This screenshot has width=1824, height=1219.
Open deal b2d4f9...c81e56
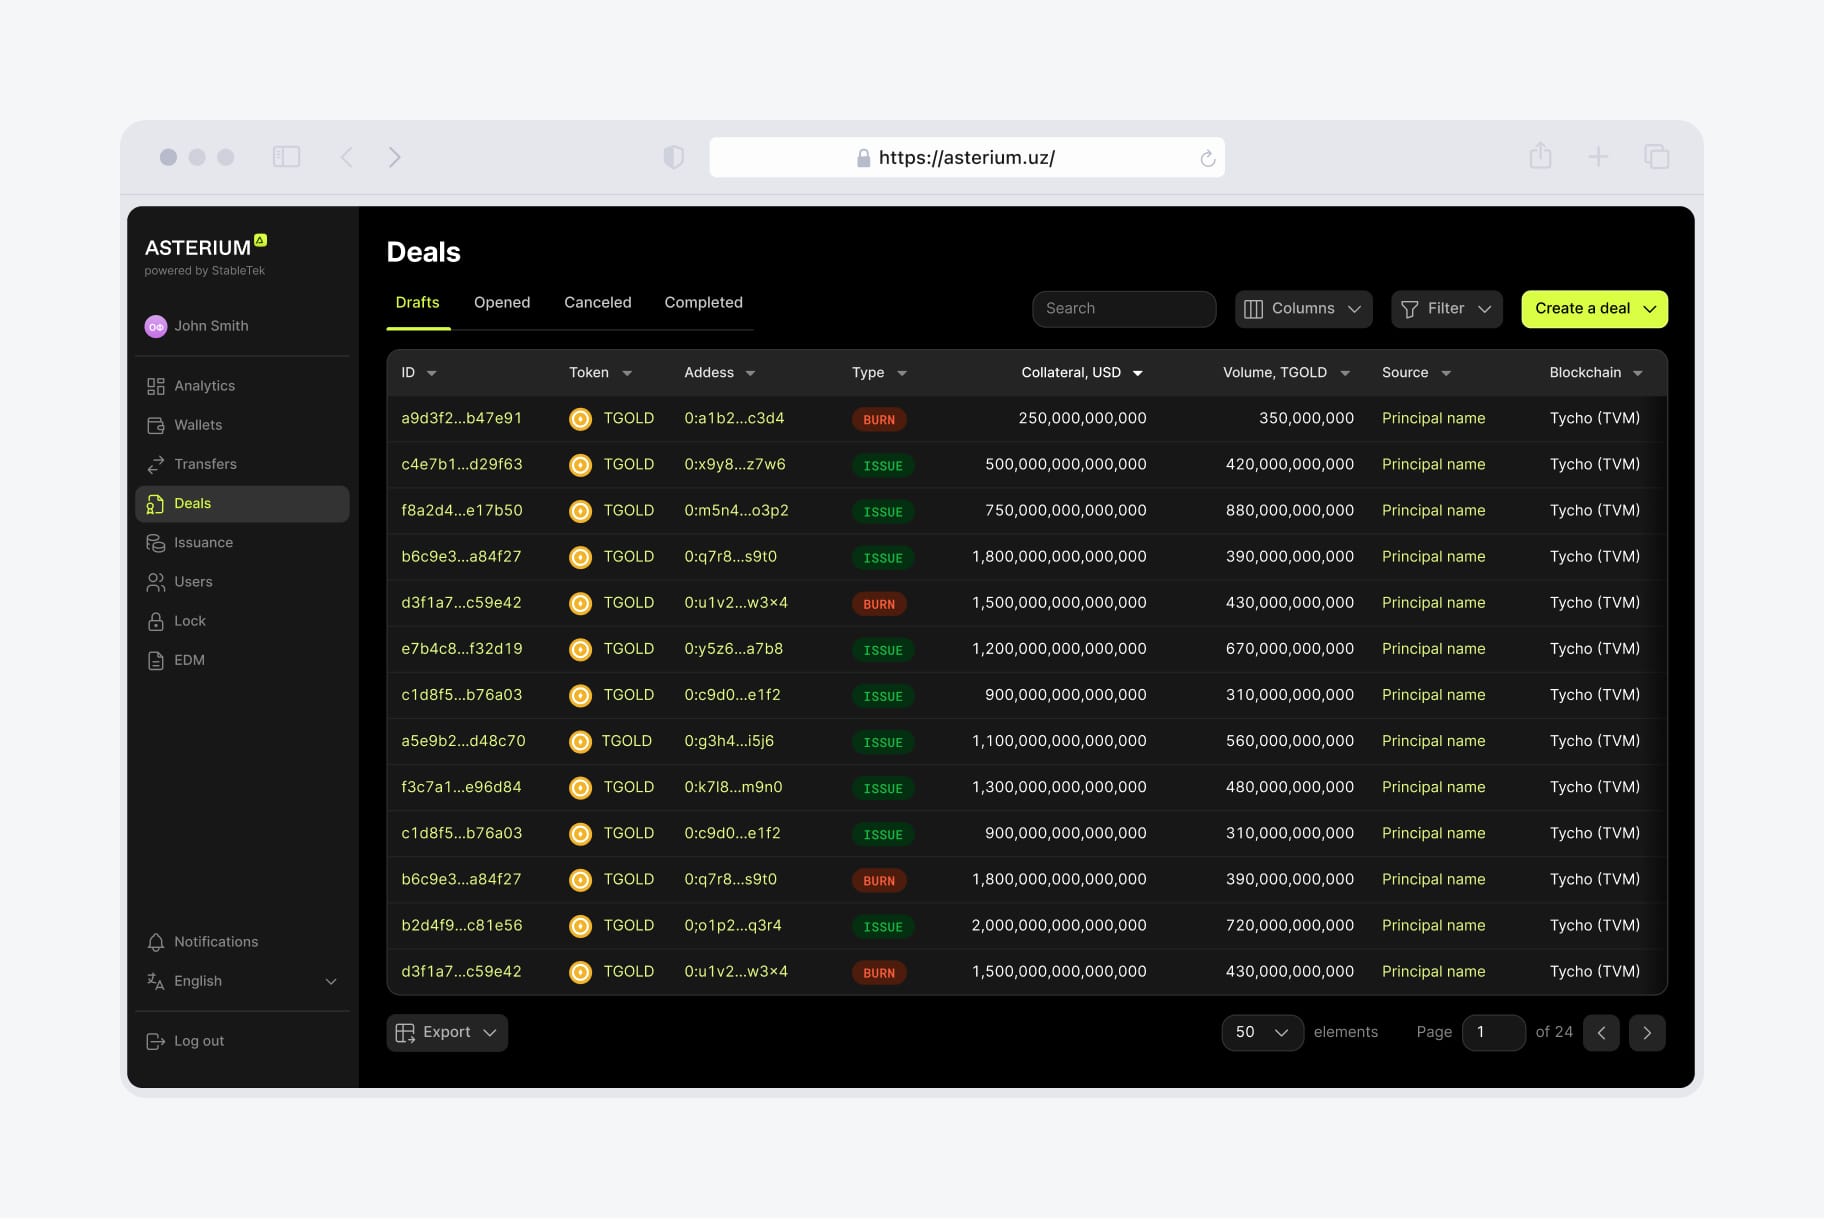[x=461, y=926]
